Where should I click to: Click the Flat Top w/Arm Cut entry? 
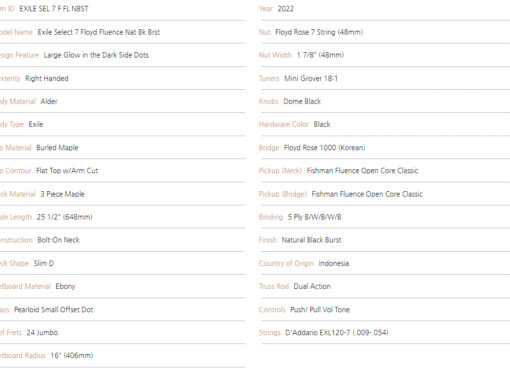tap(67, 171)
